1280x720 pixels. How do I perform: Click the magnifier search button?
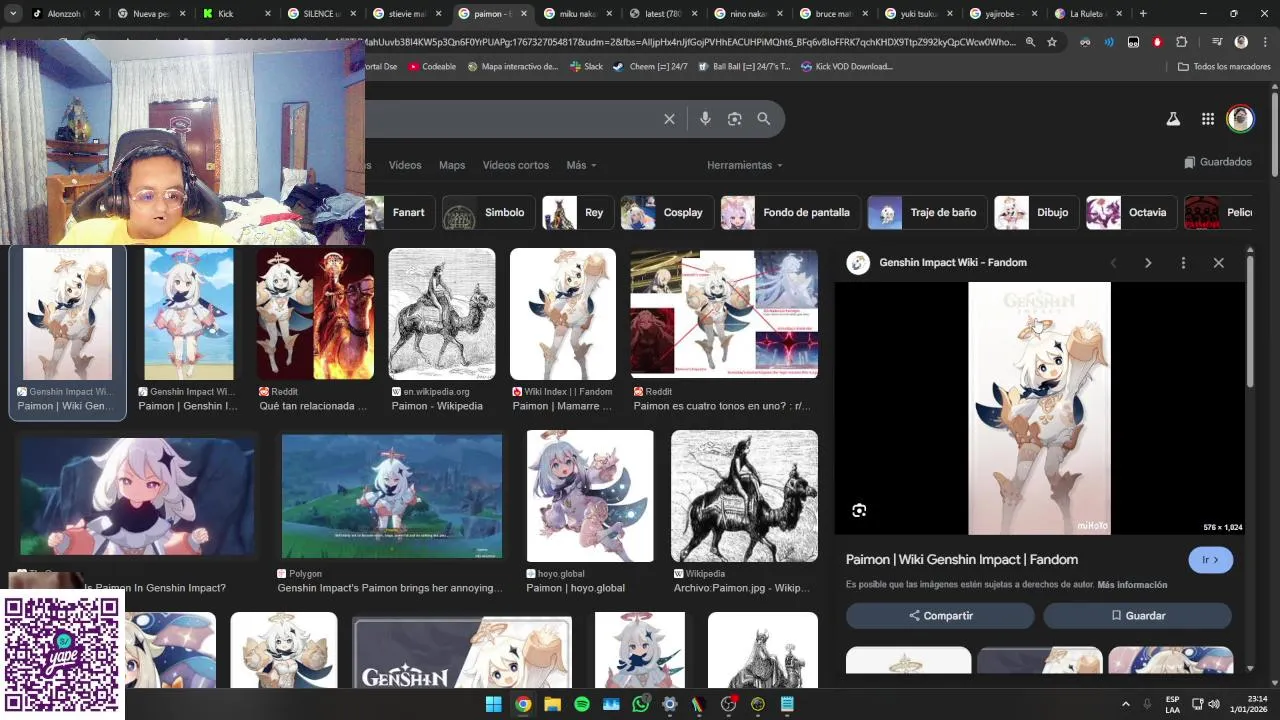[x=763, y=119]
